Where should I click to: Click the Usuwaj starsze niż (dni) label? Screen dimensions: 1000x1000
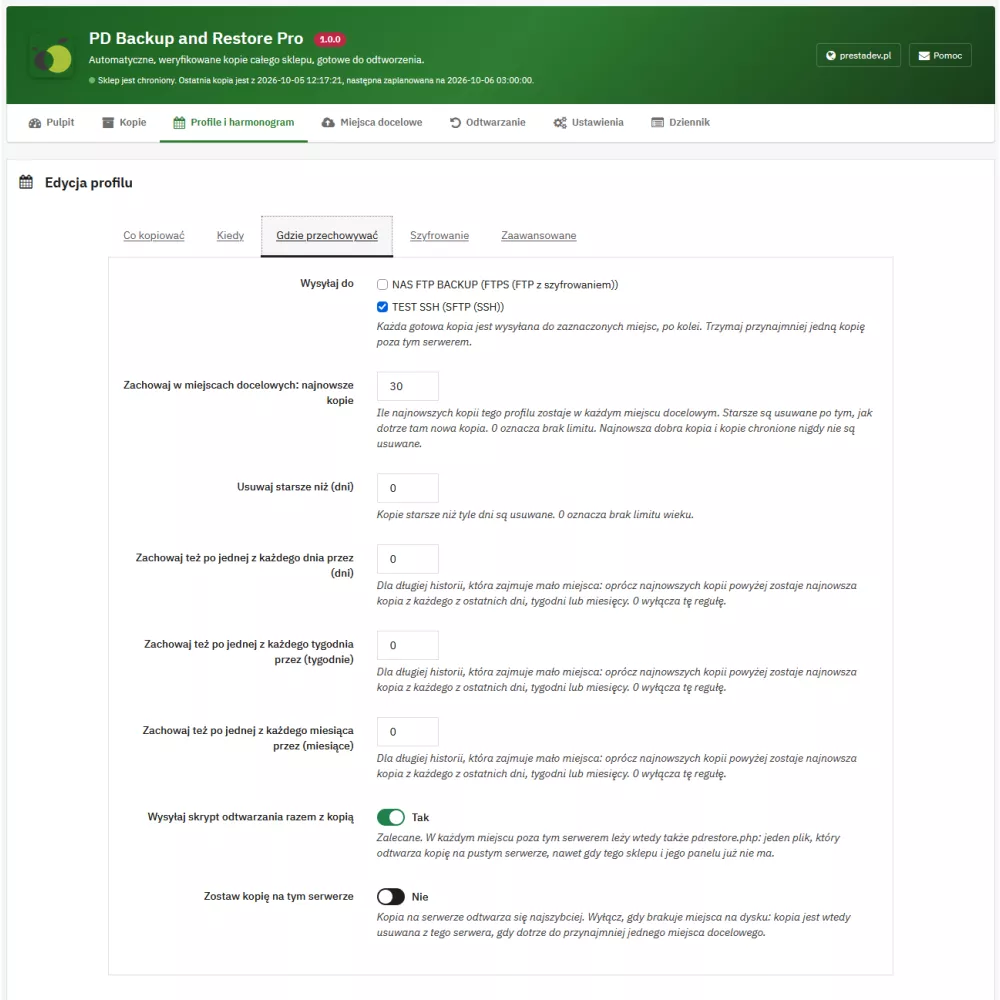295,487
